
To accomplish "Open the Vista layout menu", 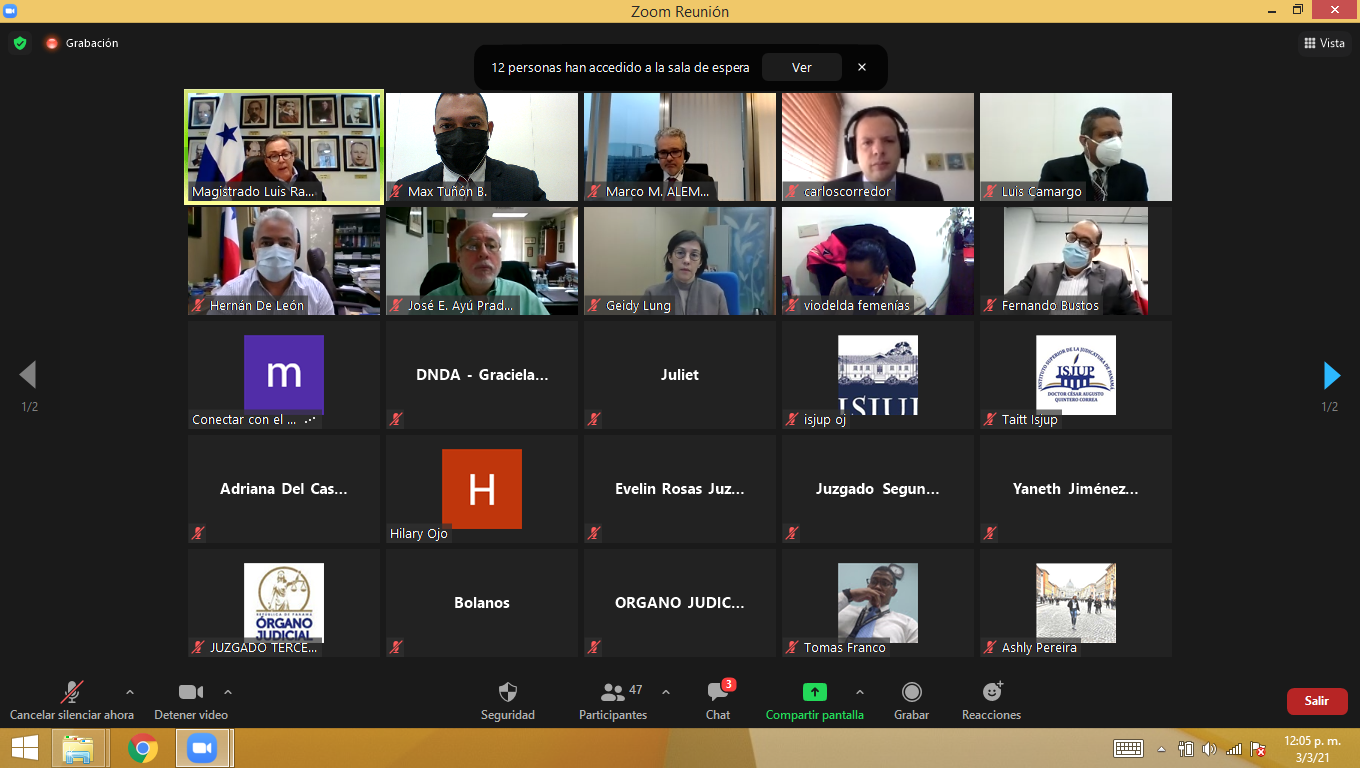I will [1325, 43].
